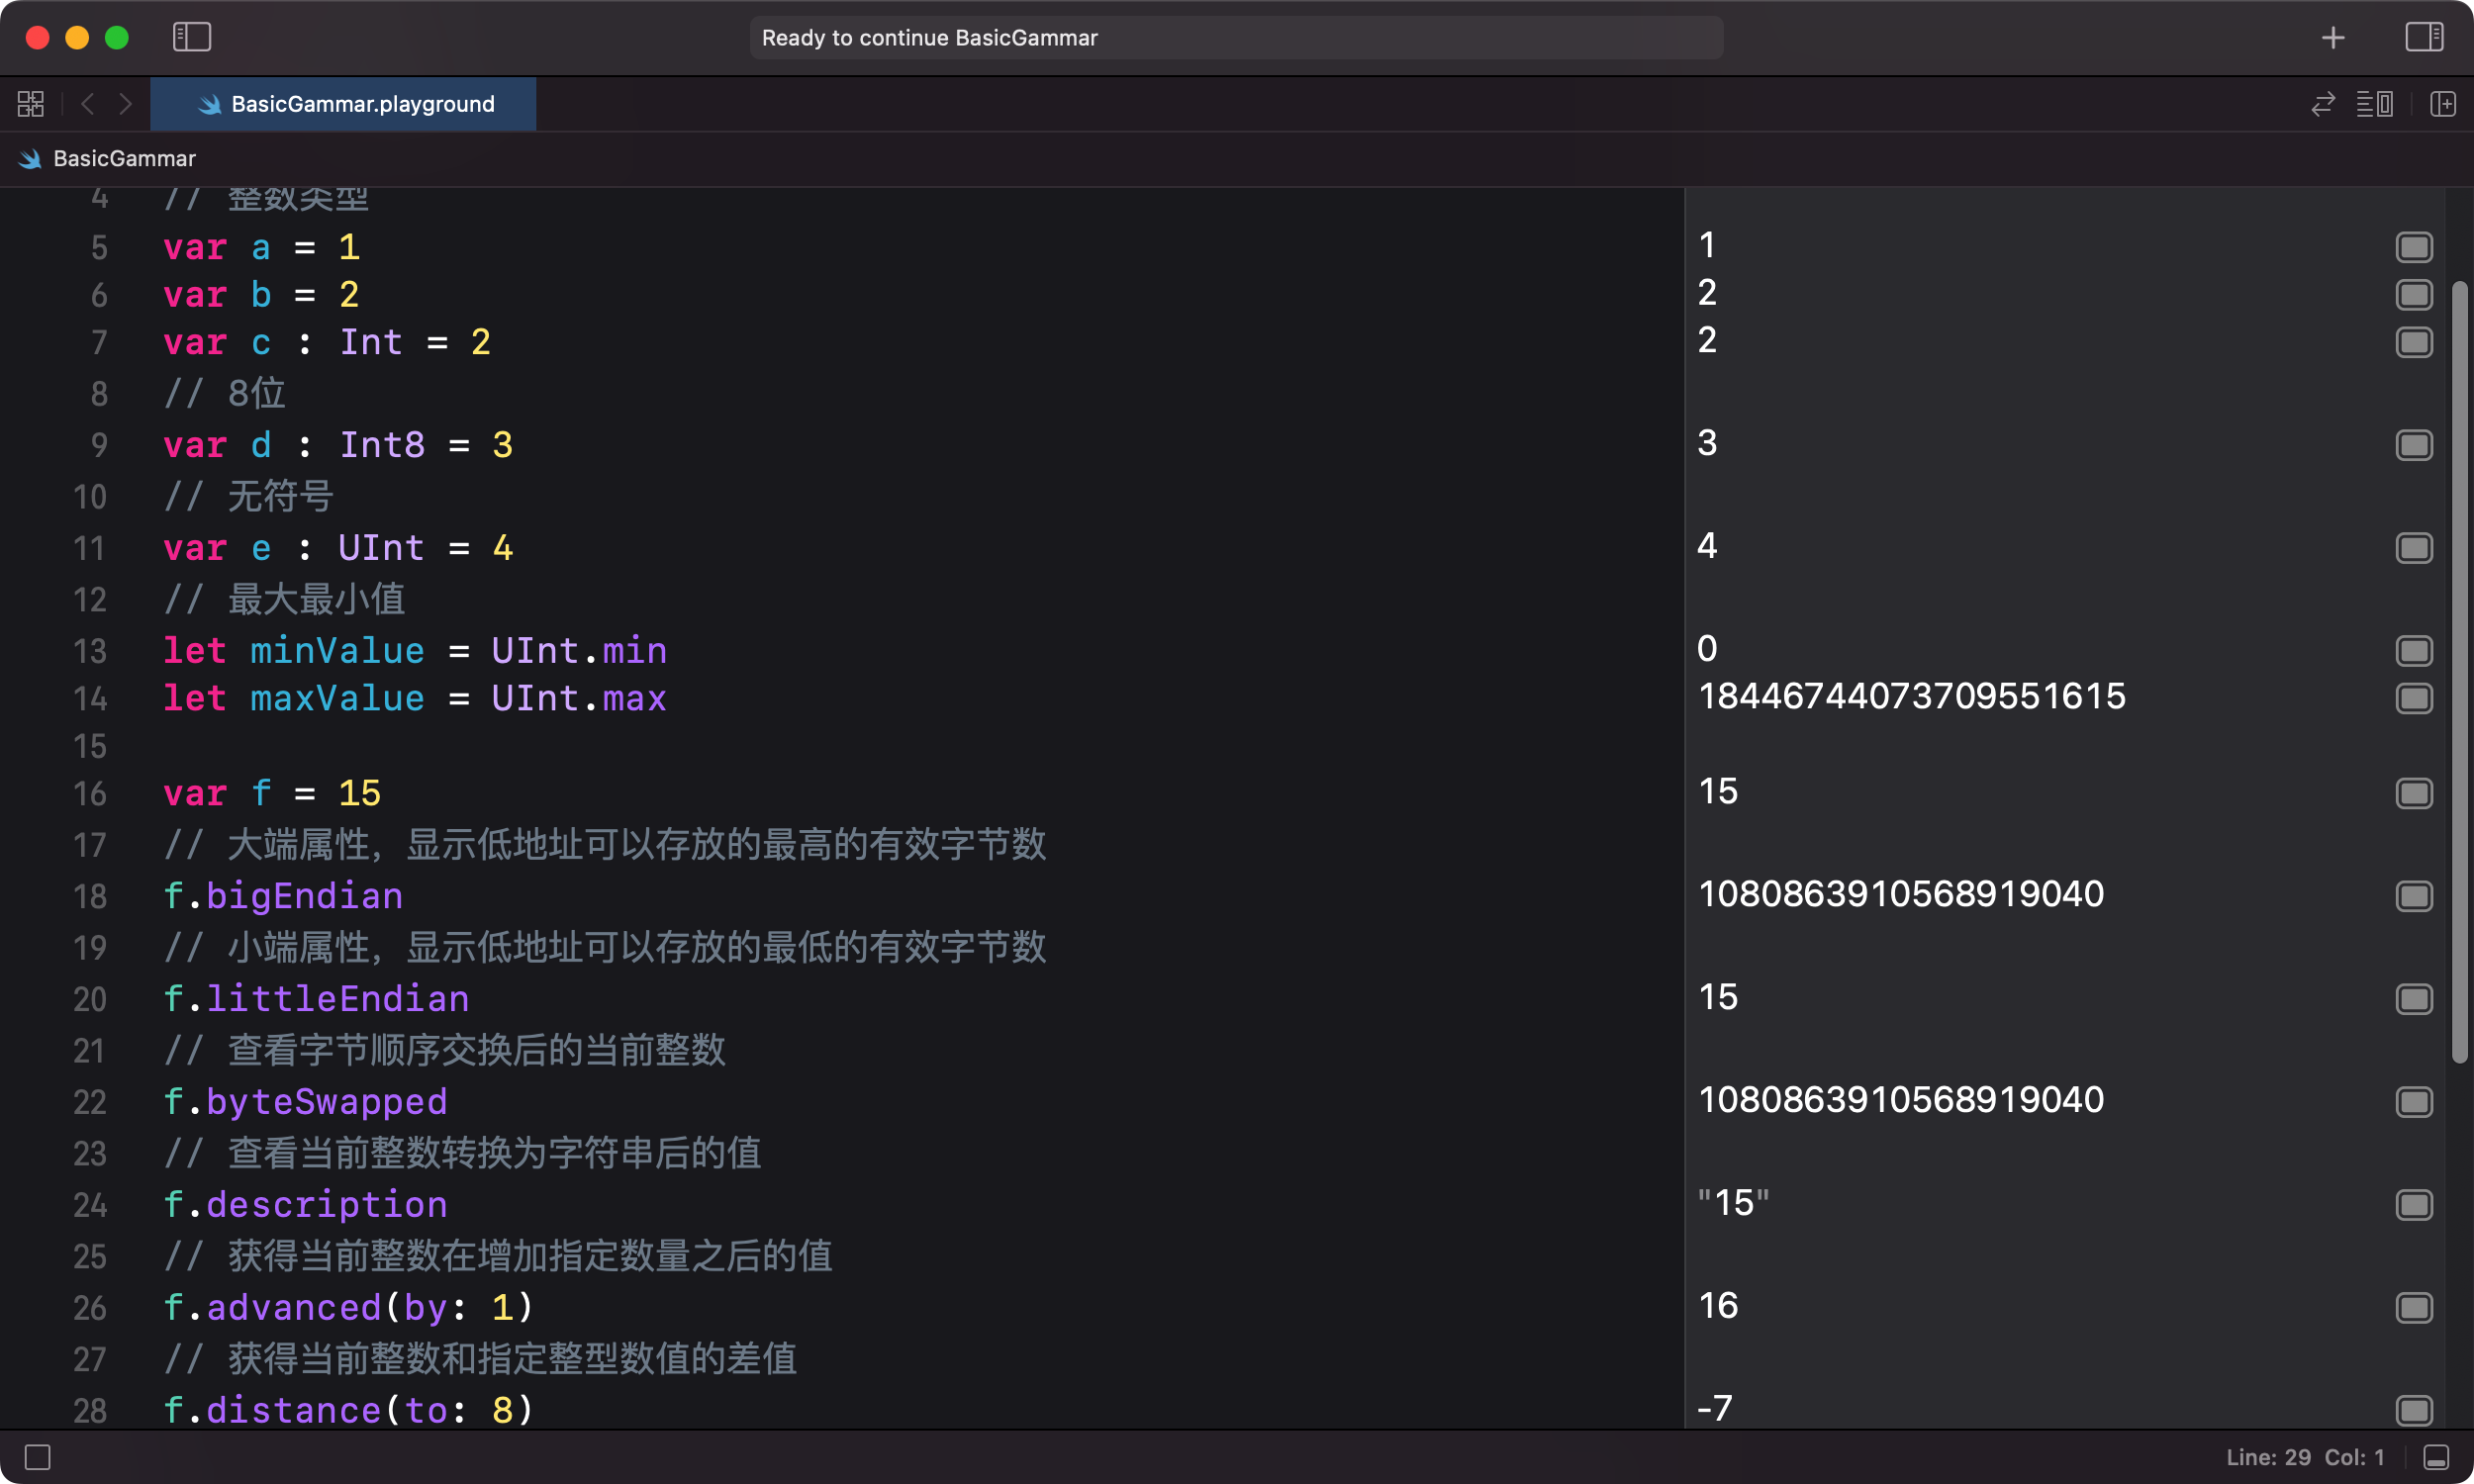The image size is (2474, 1484).
Task: Click the result value -7
Action: coord(1715,1409)
